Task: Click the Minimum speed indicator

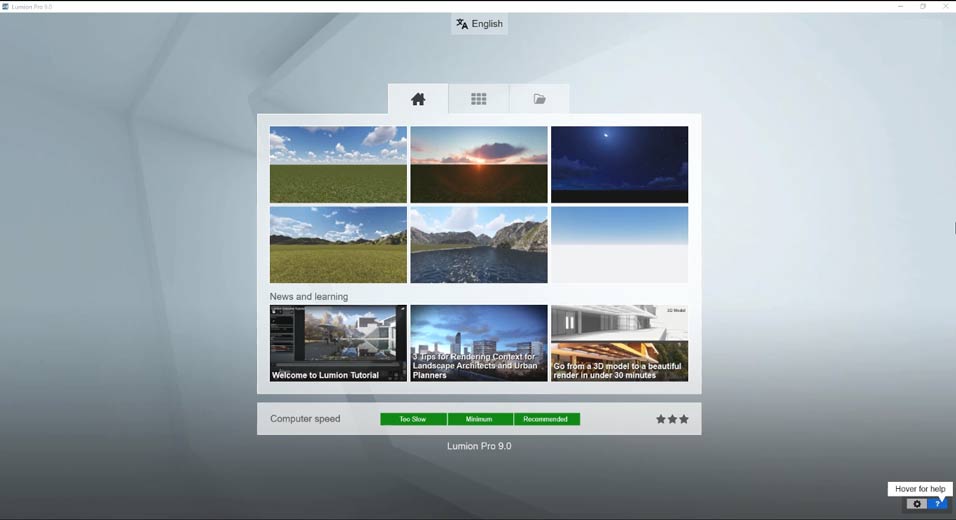Action: pos(480,419)
